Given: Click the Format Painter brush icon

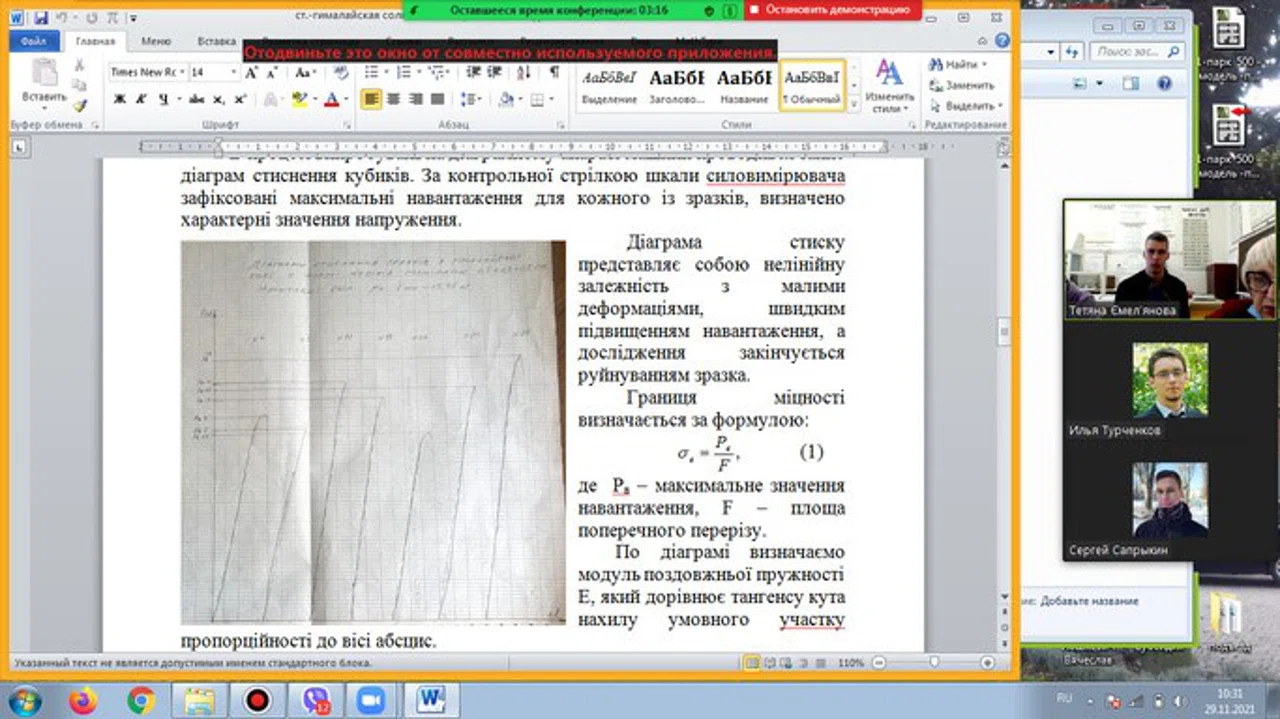Looking at the screenshot, I should [80, 104].
